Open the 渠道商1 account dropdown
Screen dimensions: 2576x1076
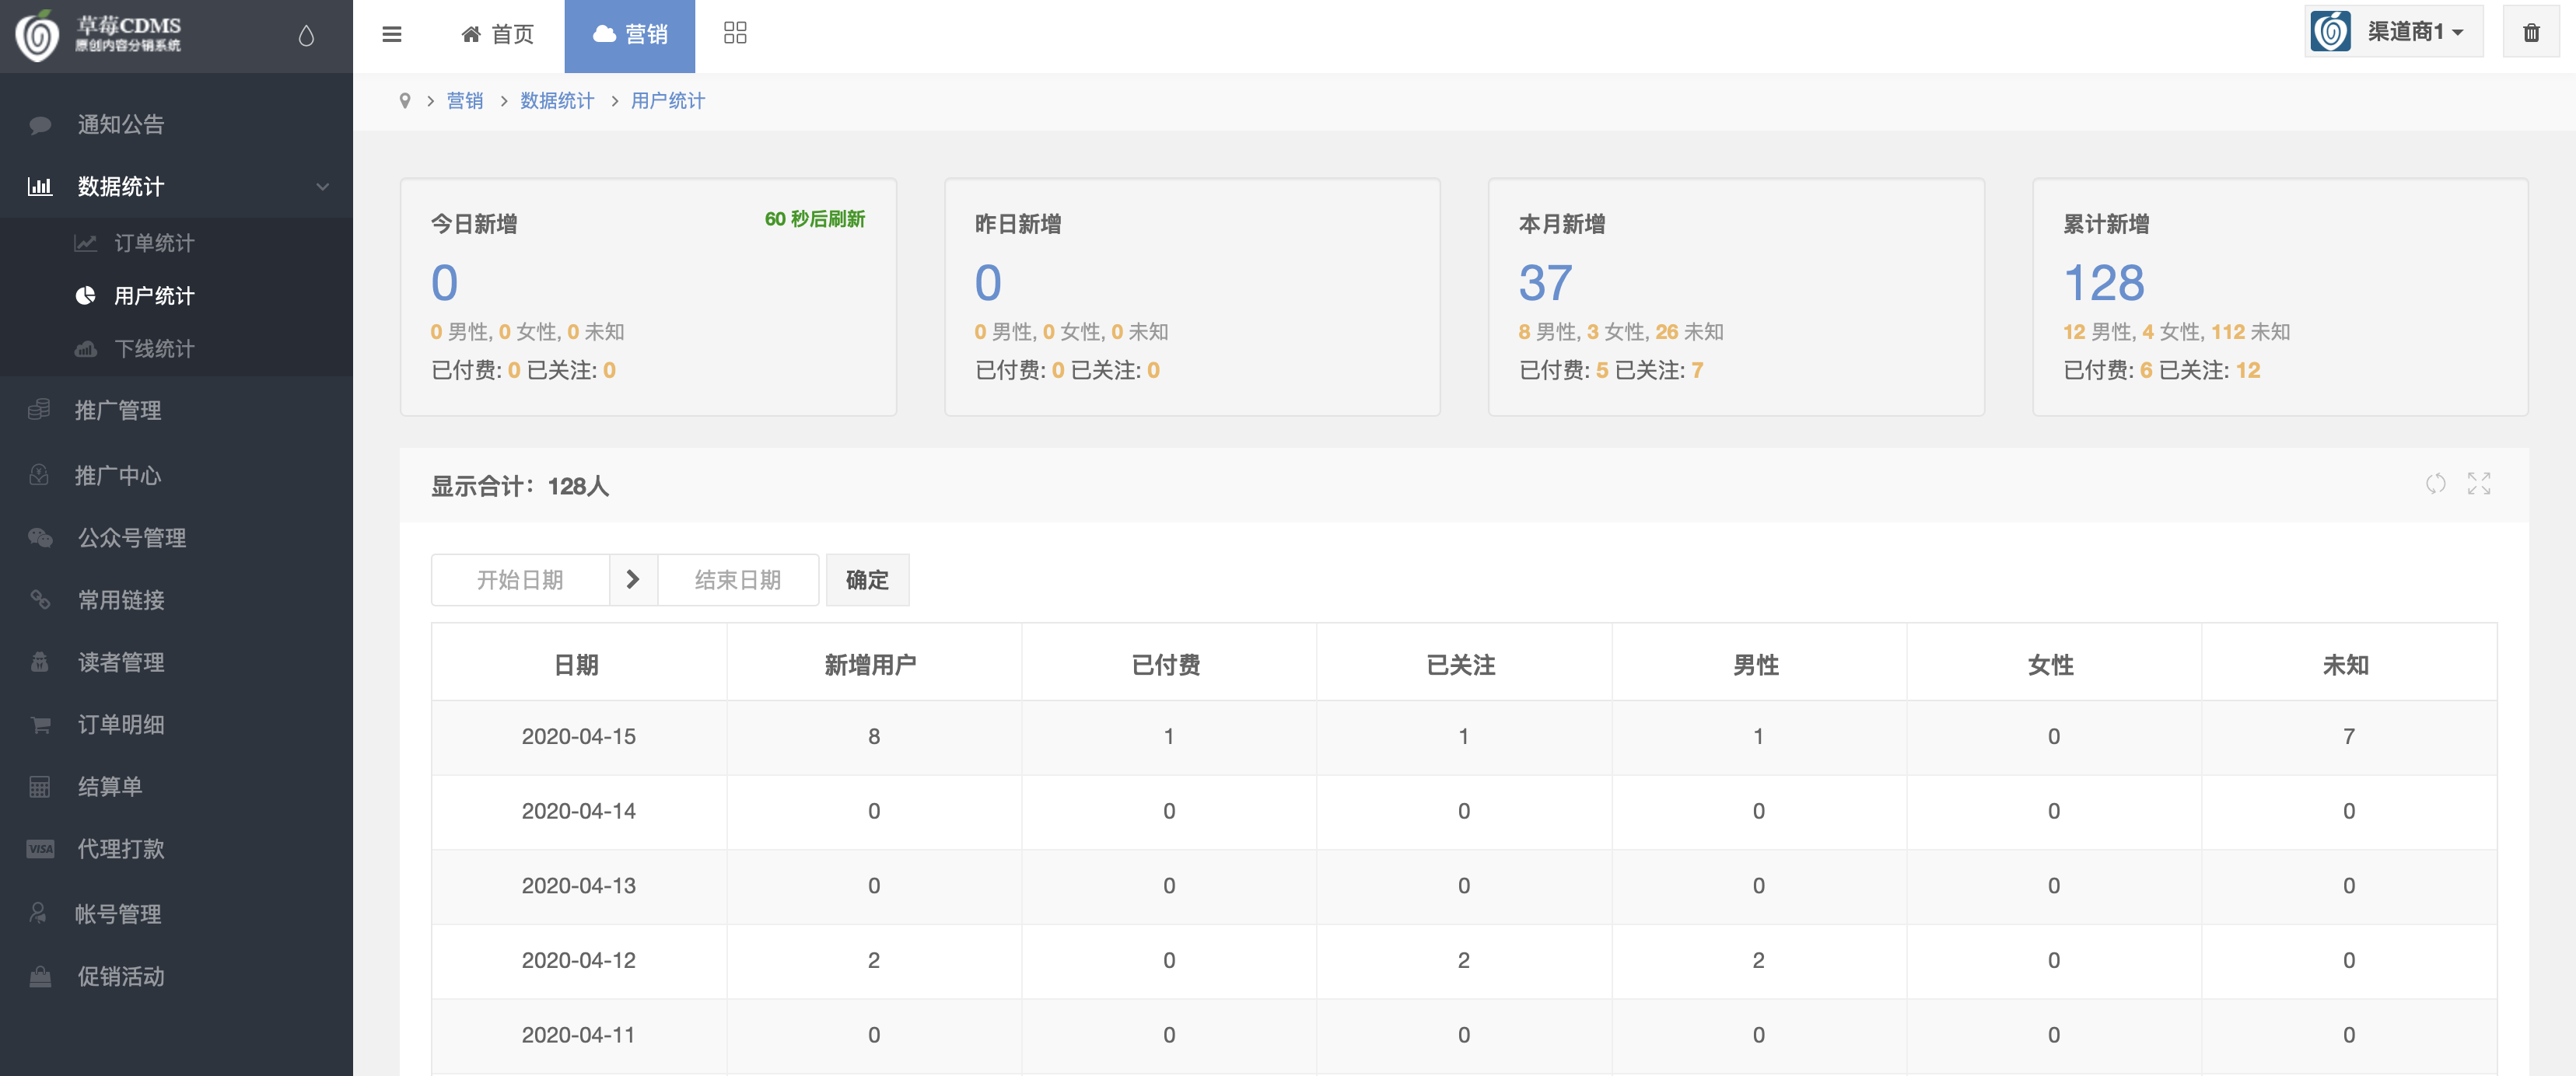pos(2394,32)
